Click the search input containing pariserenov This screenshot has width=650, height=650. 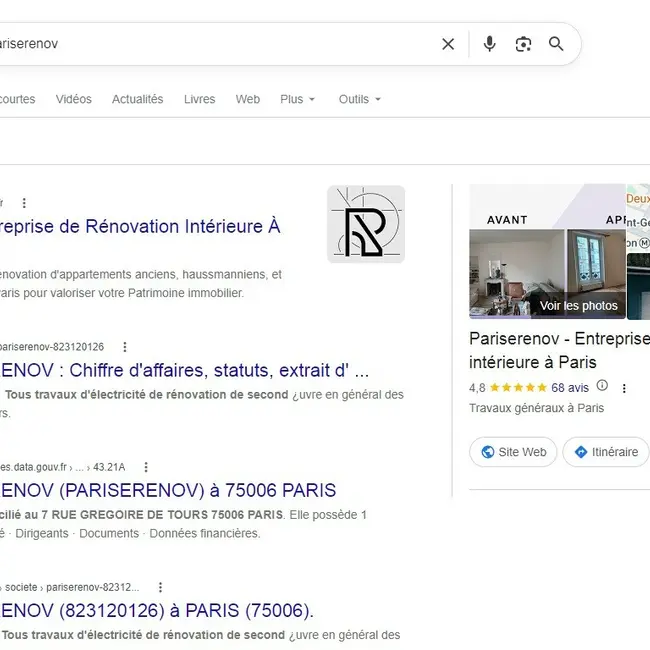tap(216, 44)
